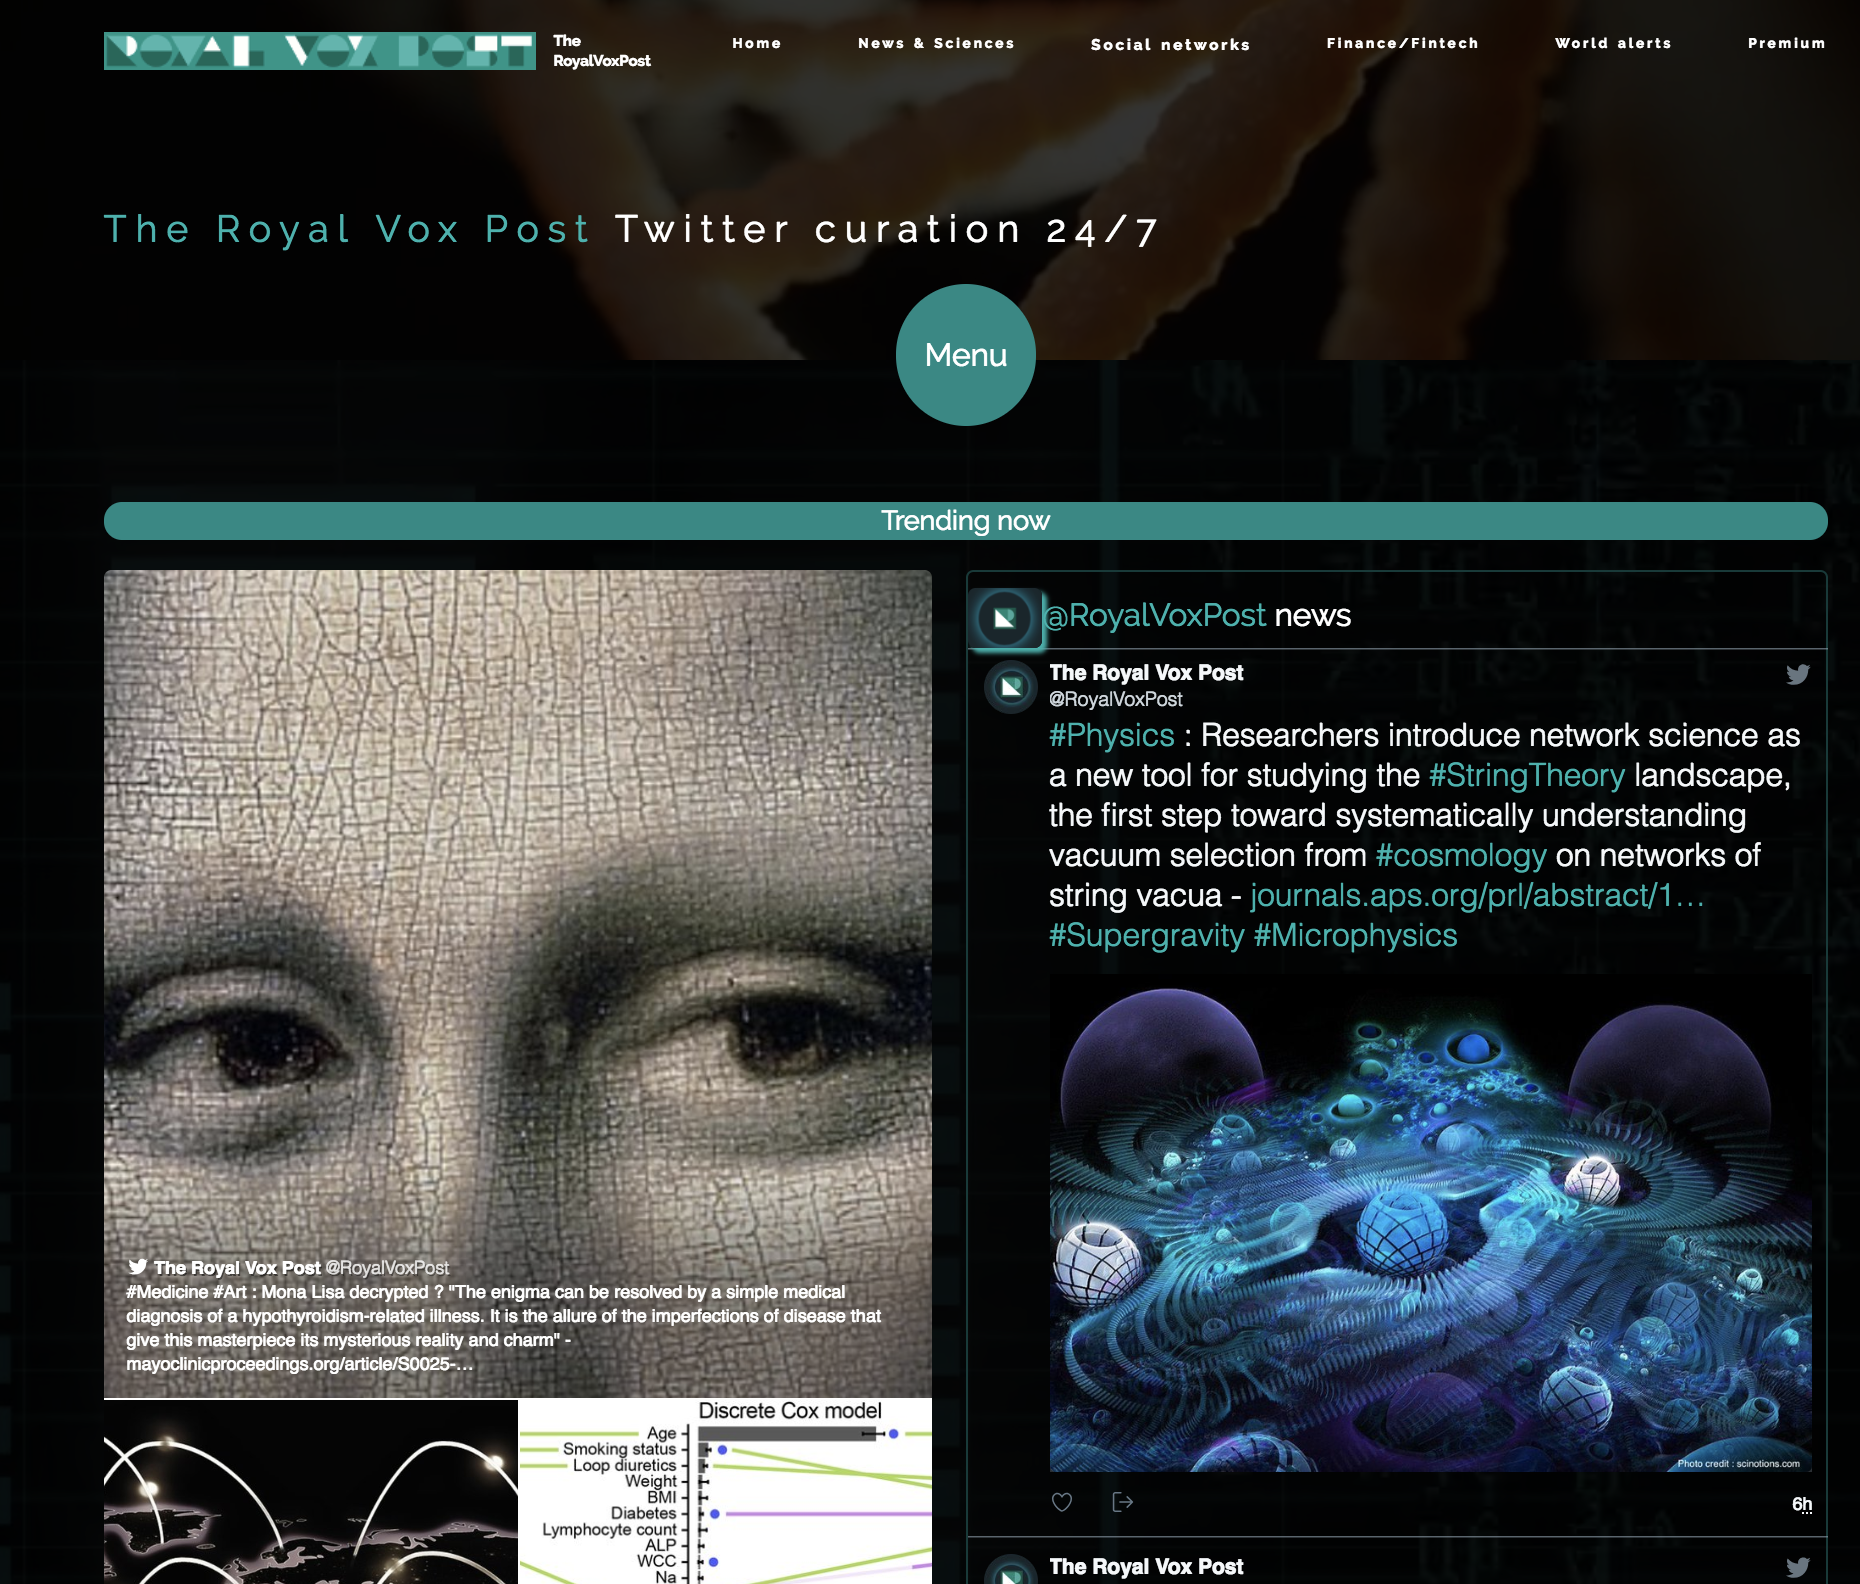This screenshot has width=1860, height=1584.
Task: Open News & Sciences menu
Action: coord(936,43)
